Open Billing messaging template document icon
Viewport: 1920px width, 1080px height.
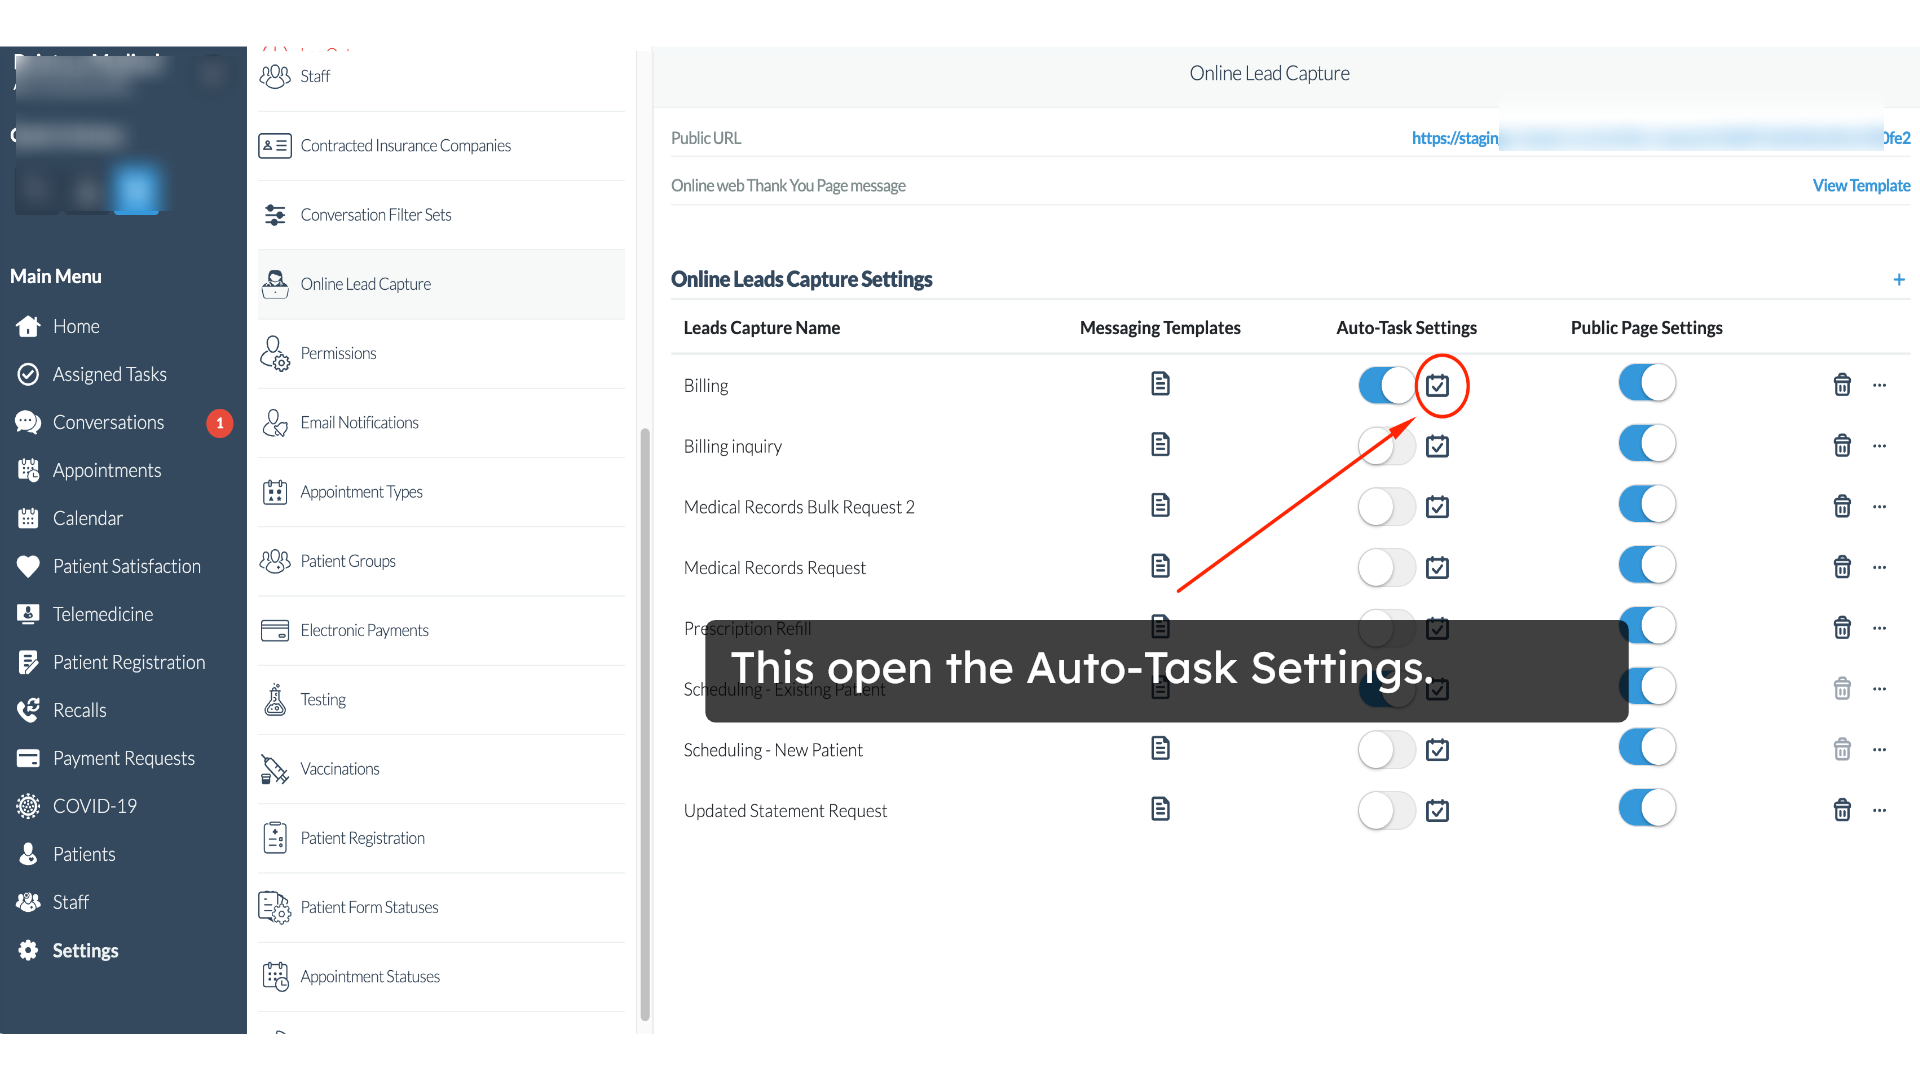(x=1160, y=383)
